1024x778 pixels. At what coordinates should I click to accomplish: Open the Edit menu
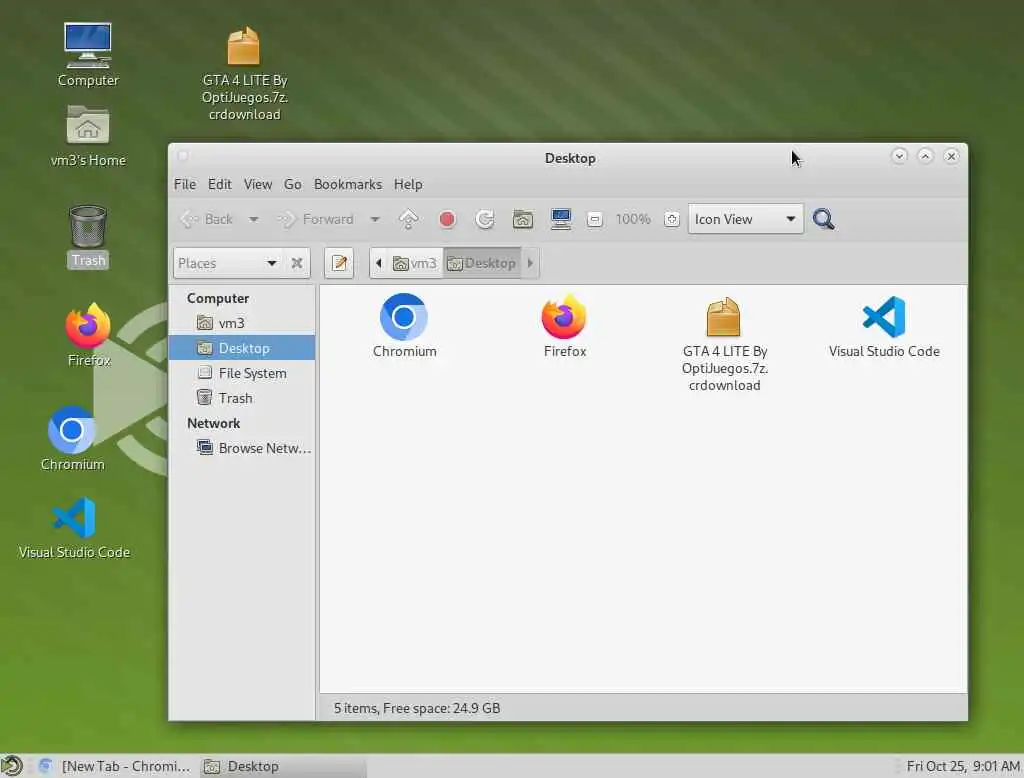[x=219, y=185]
